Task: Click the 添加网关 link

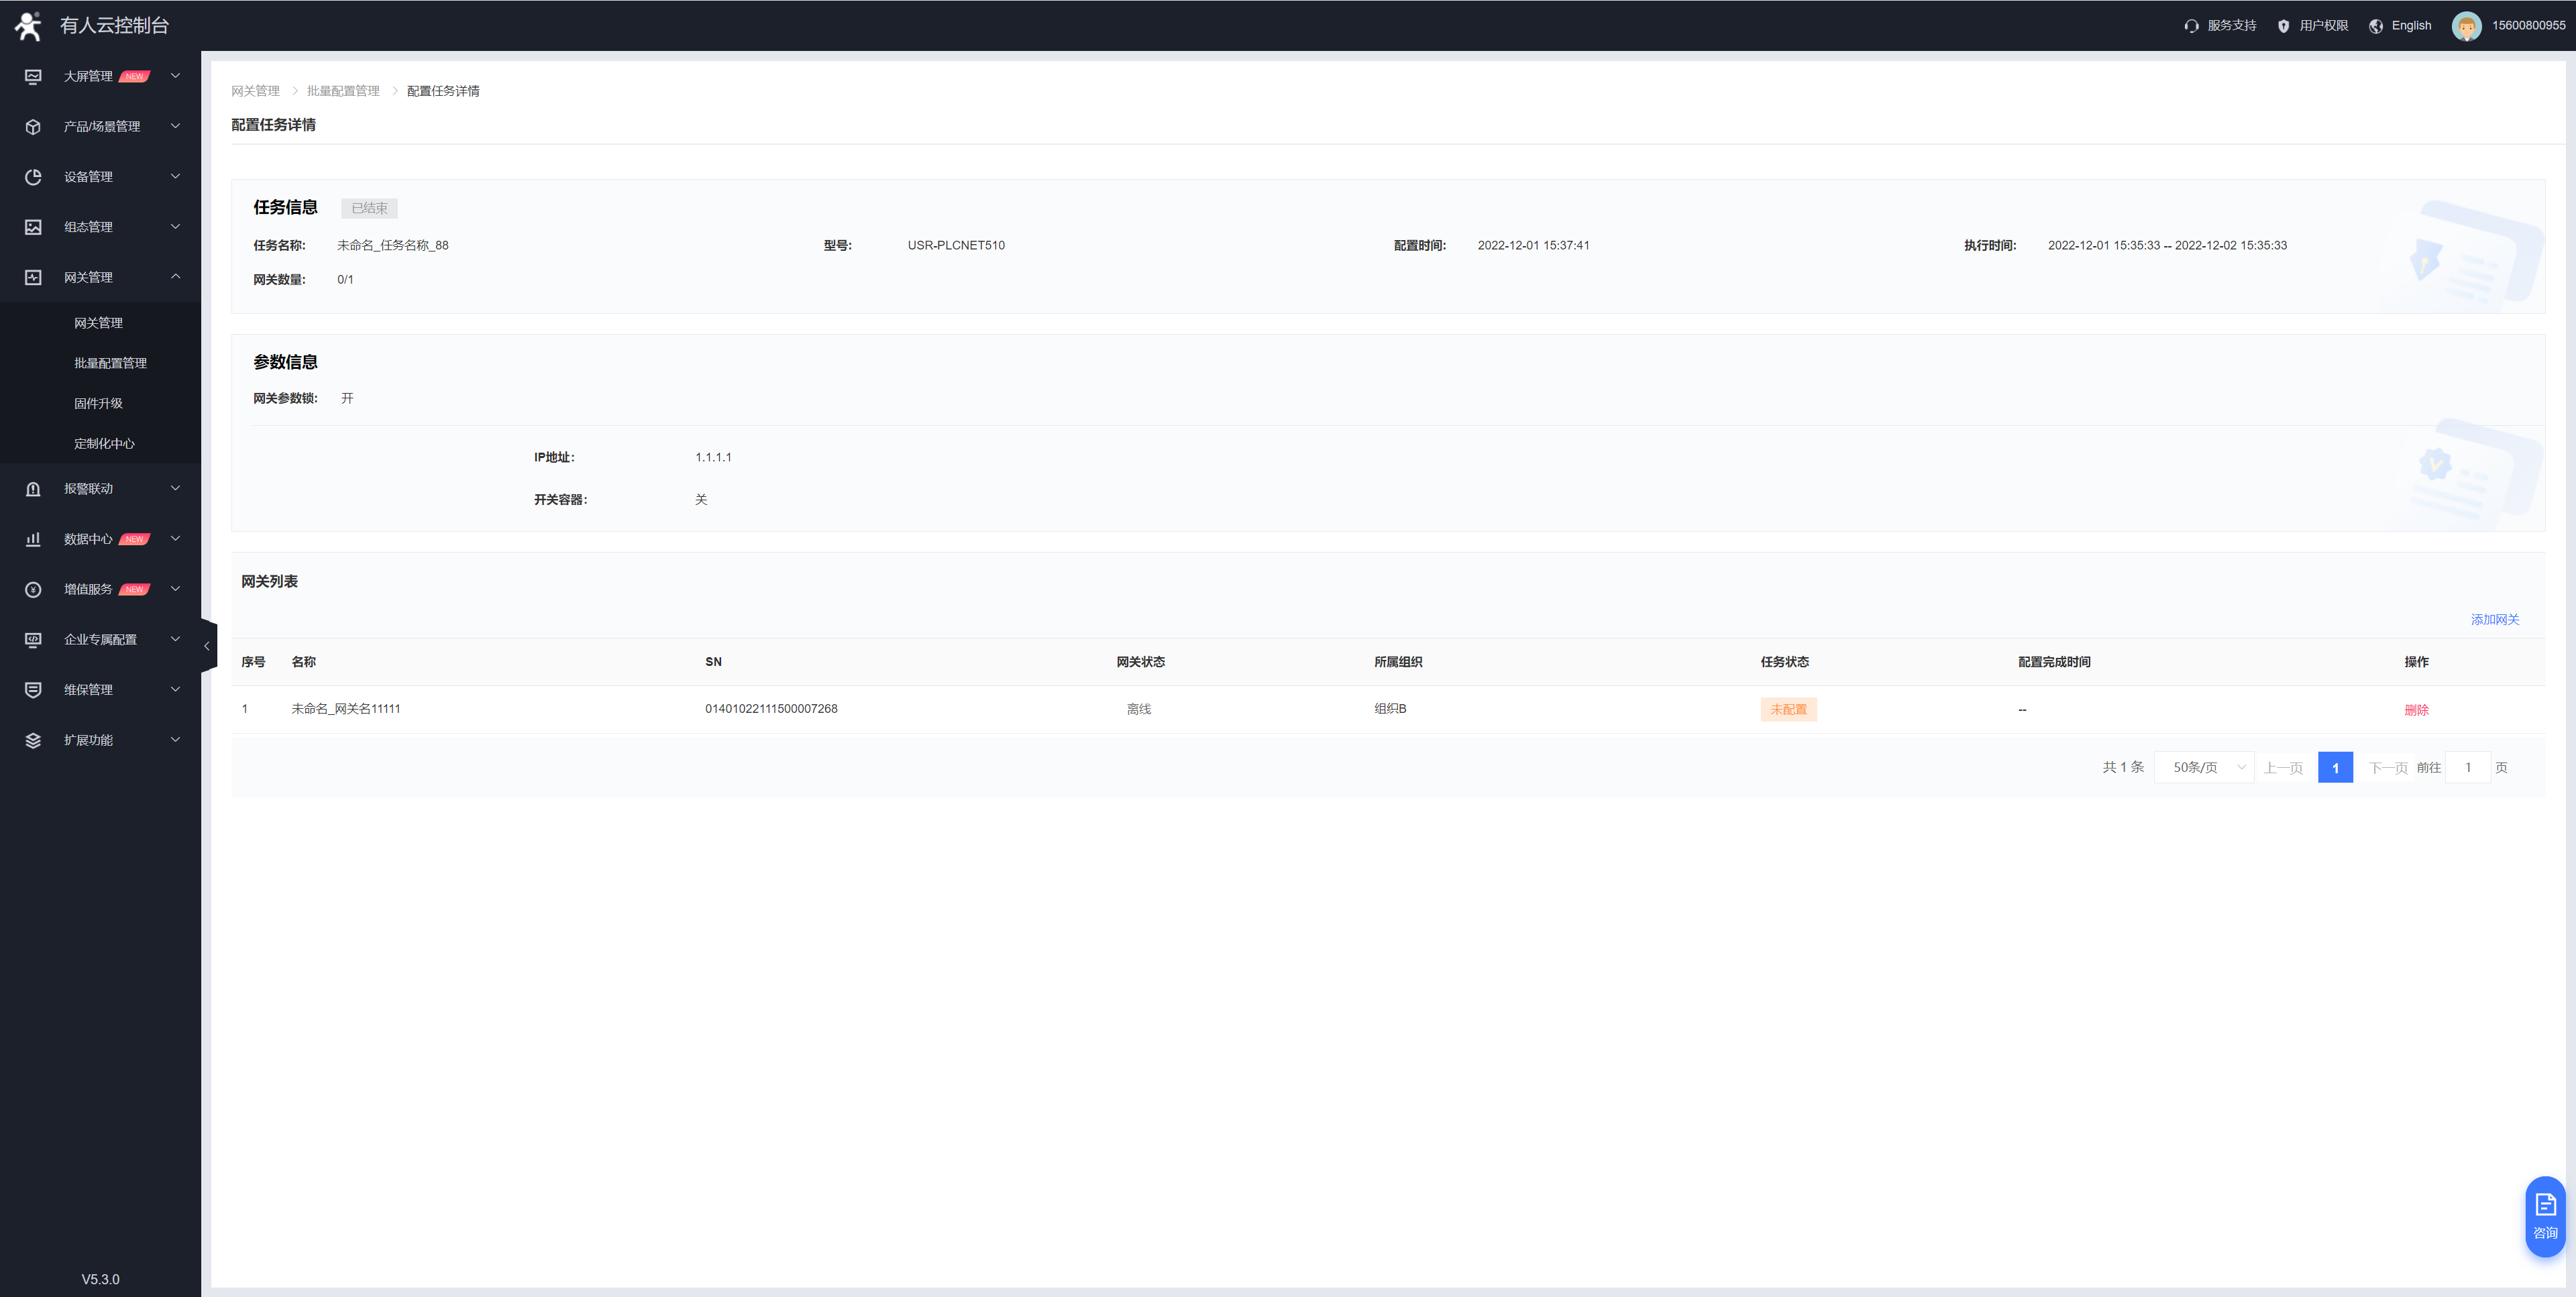Action: (2494, 620)
